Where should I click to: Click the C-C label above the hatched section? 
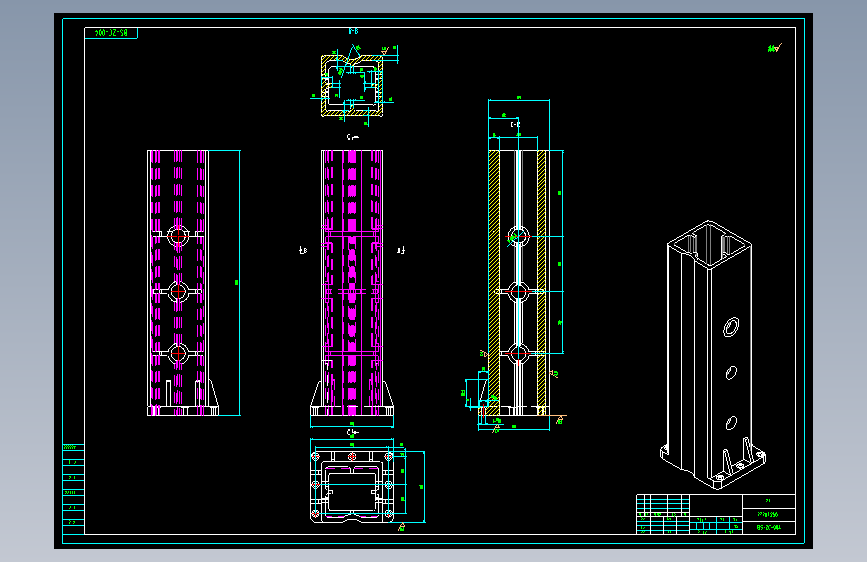pos(515,125)
